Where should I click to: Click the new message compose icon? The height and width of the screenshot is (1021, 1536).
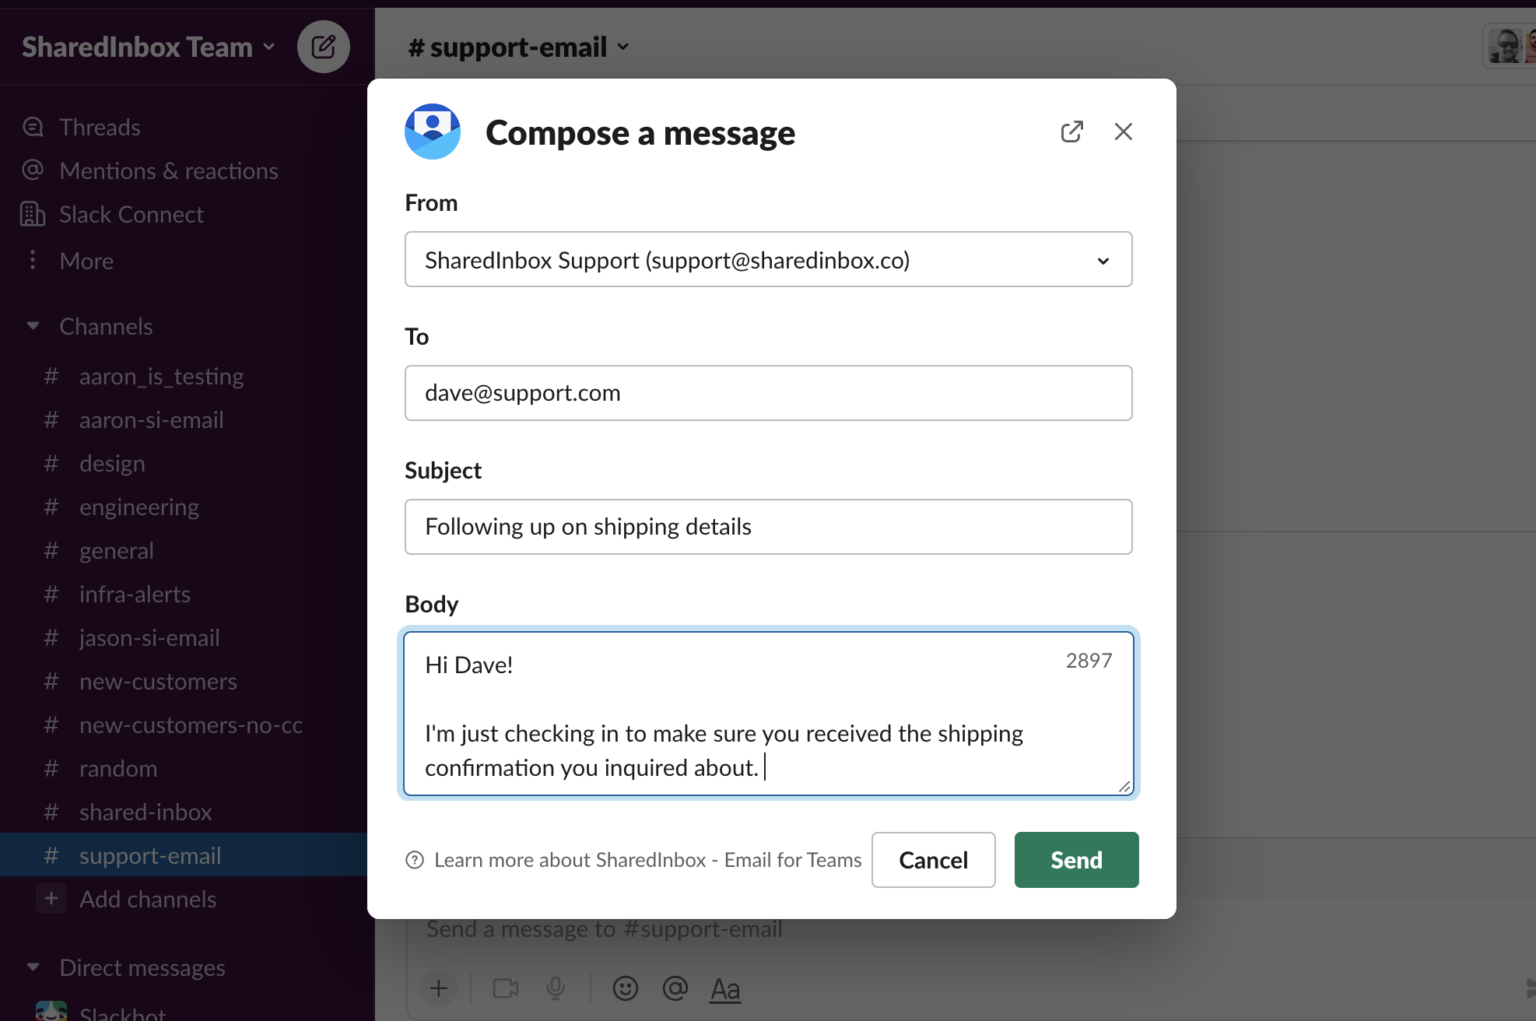pos(323,47)
